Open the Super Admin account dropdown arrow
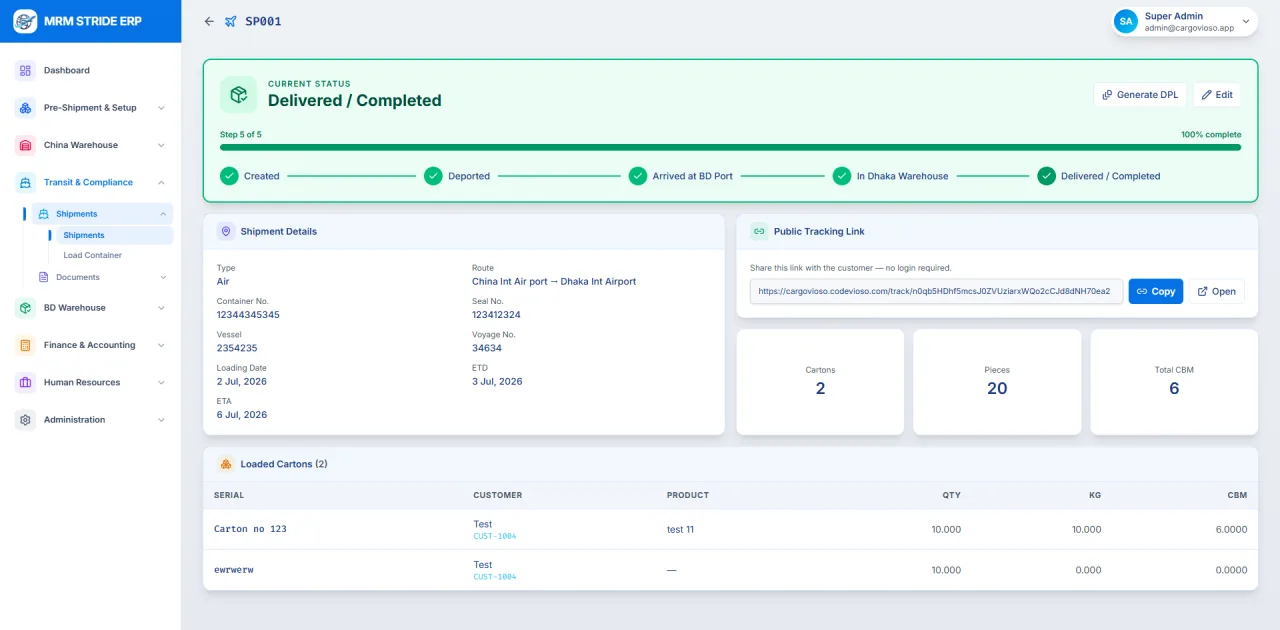1280x630 pixels. point(1246,21)
